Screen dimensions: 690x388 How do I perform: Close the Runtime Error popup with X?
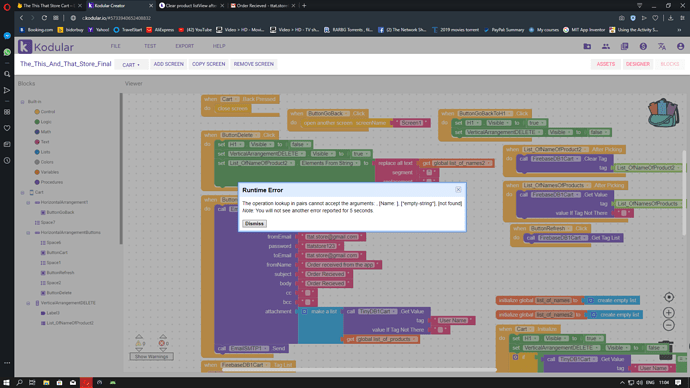[x=458, y=190]
